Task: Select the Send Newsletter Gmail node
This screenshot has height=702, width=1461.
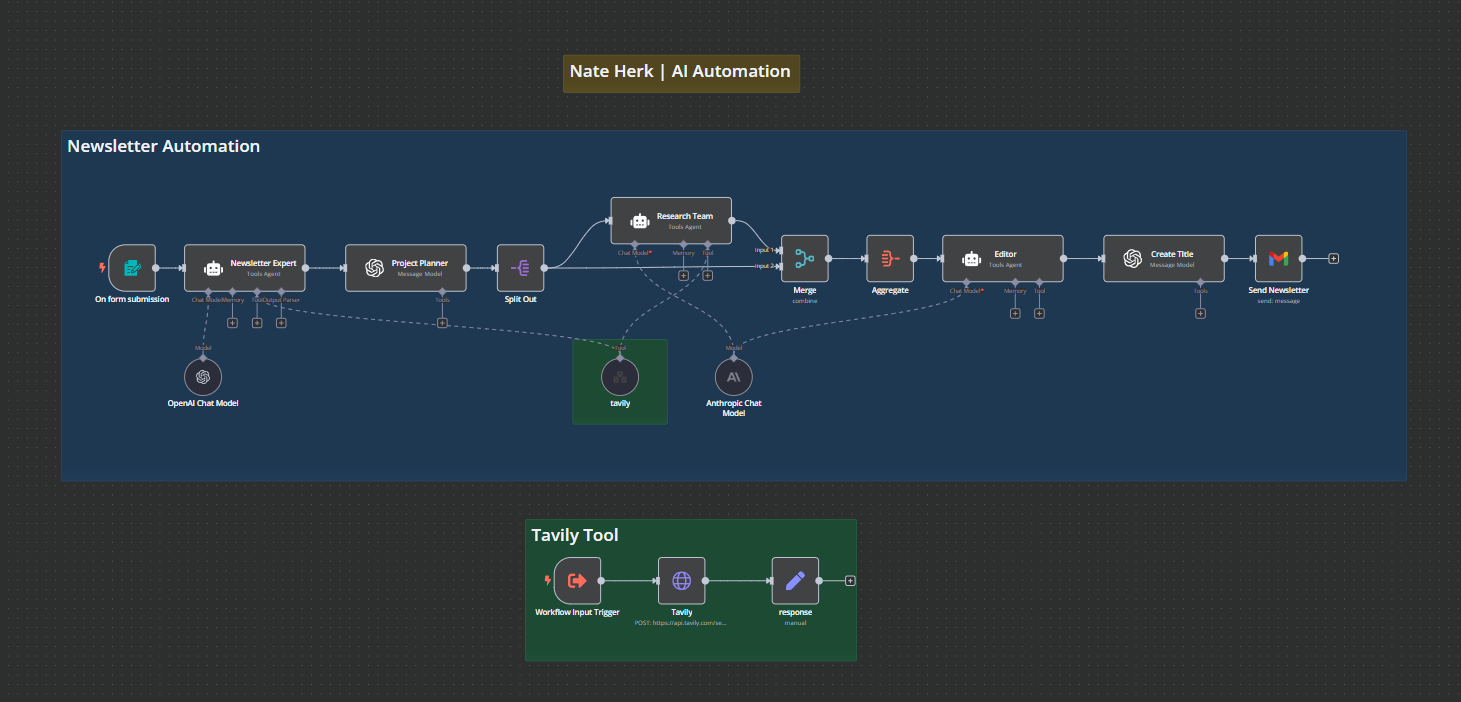Action: [1278, 259]
